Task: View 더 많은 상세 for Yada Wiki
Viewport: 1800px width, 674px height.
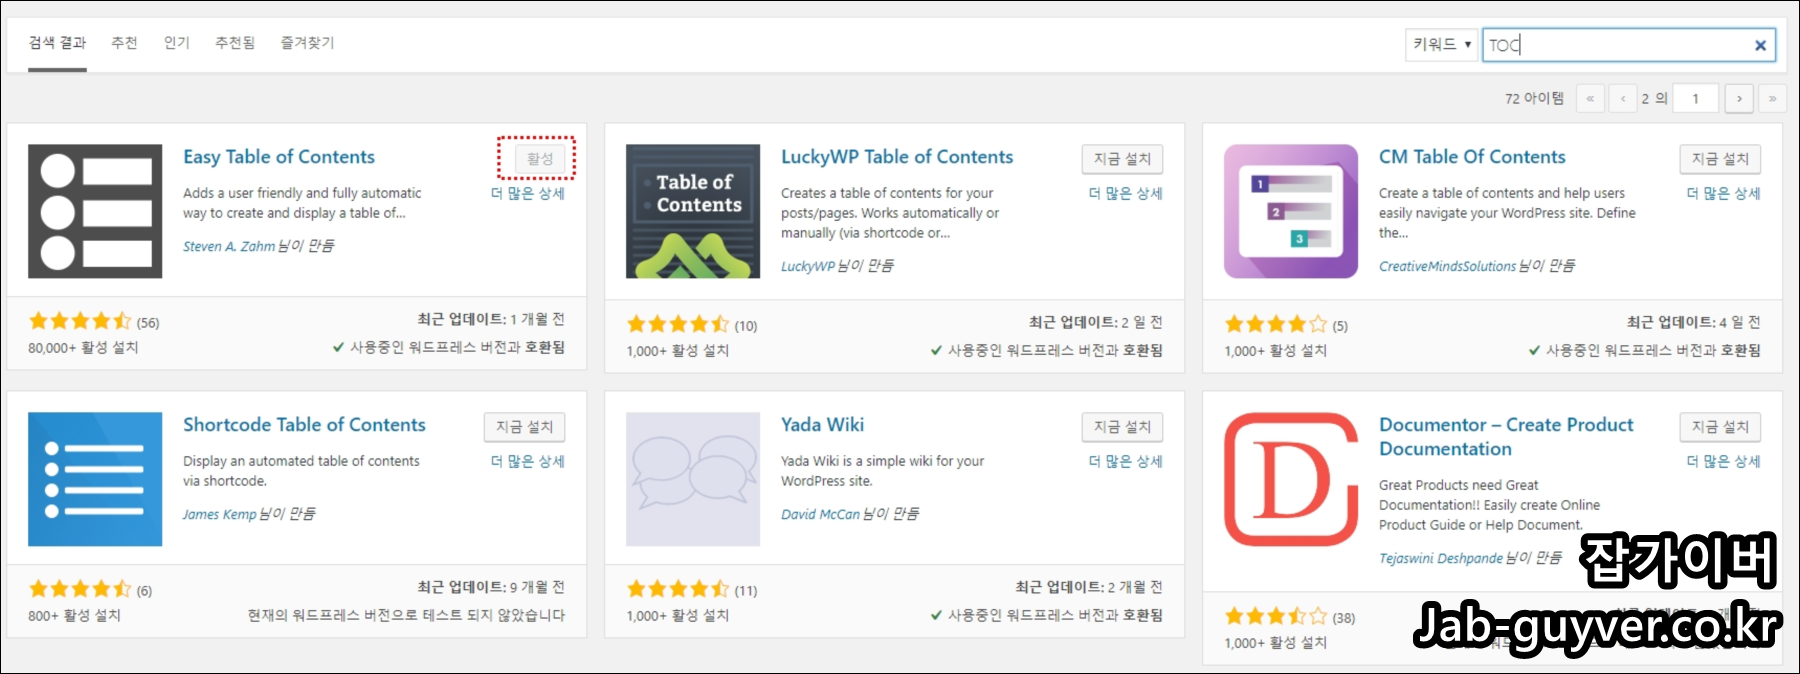Action: pyautogui.click(x=1126, y=461)
